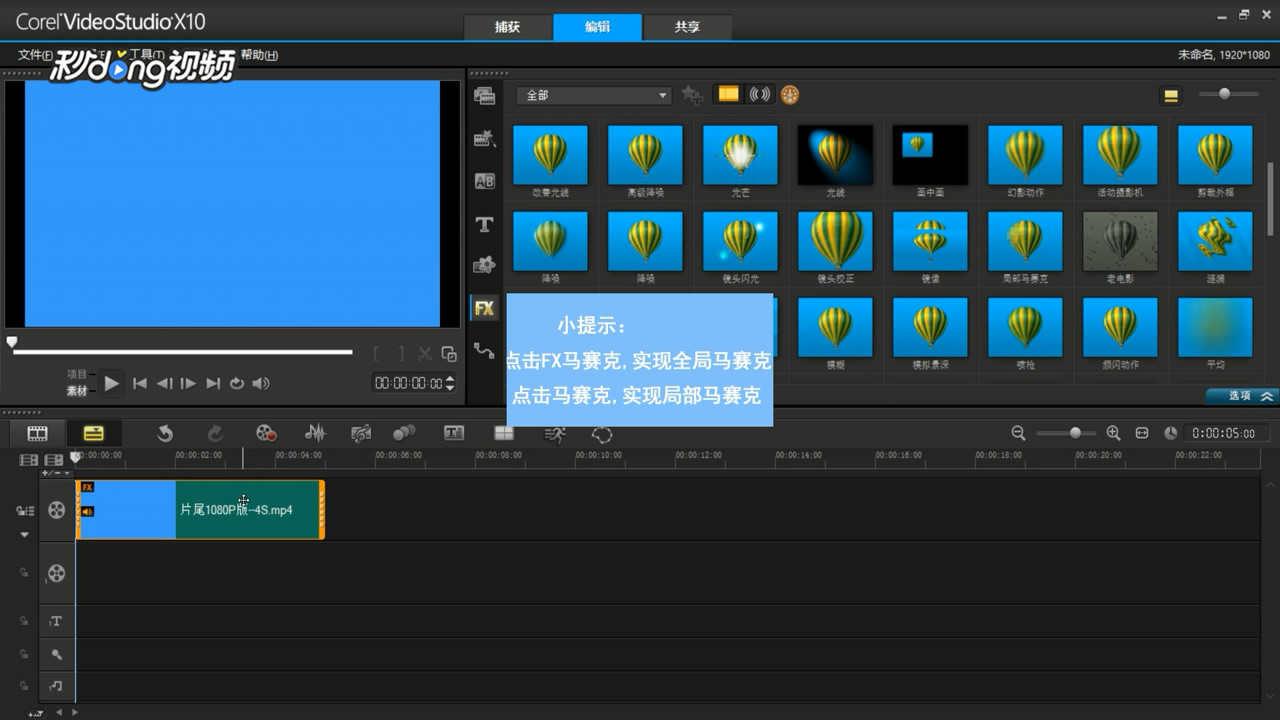Open the Media library panel icon
This screenshot has width=1280, height=720.
[x=485, y=96]
